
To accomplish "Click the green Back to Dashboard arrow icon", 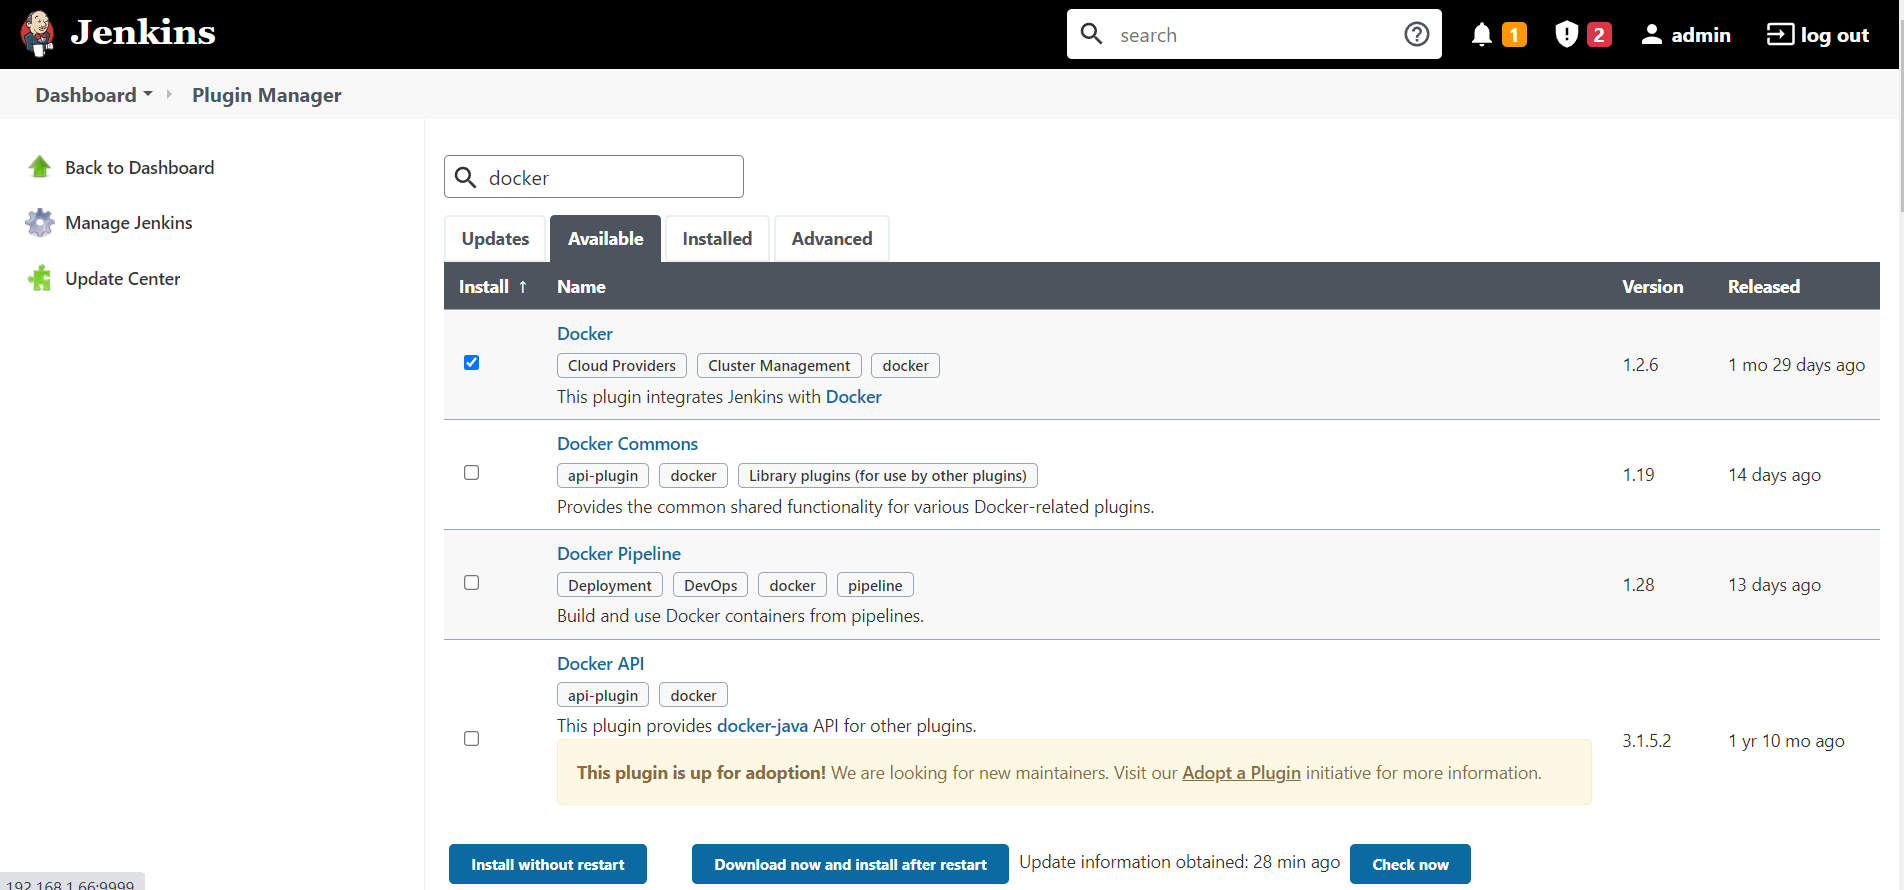I will [40, 167].
